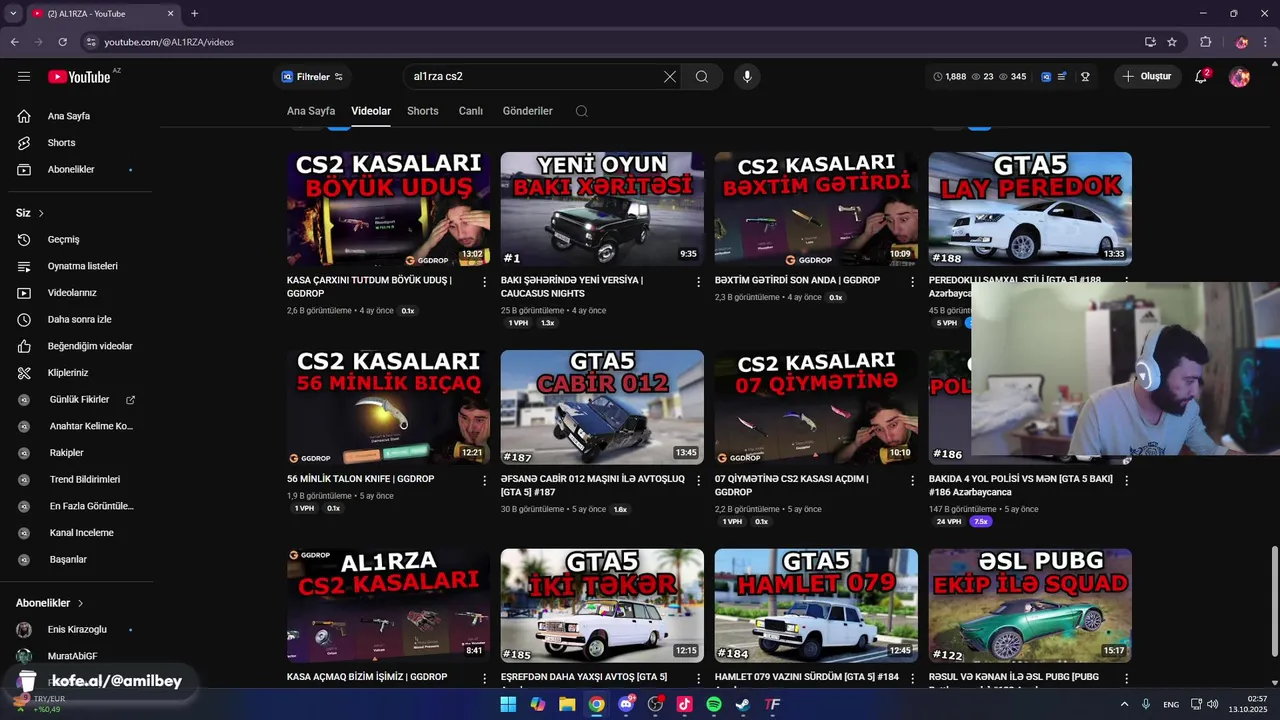Click the magnifier search button
Image resolution: width=1280 pixels, height=720 pixels.
[x=702, y=77]
